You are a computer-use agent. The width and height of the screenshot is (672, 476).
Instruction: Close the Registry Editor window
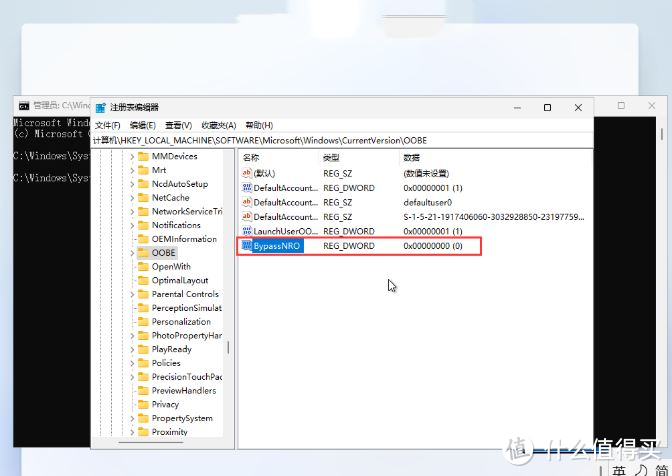pos(578,108)
